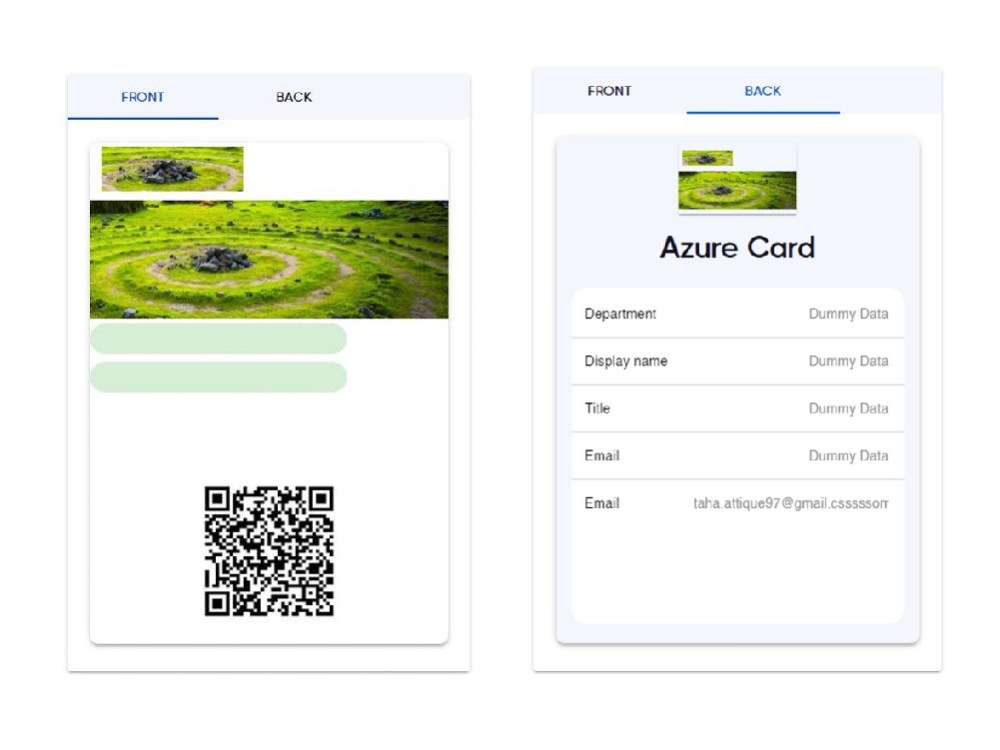The height and width of the screenshot is (750, 1000).
Task: Click the second green placeholder bar on the front card
Action: coord(218,377)
